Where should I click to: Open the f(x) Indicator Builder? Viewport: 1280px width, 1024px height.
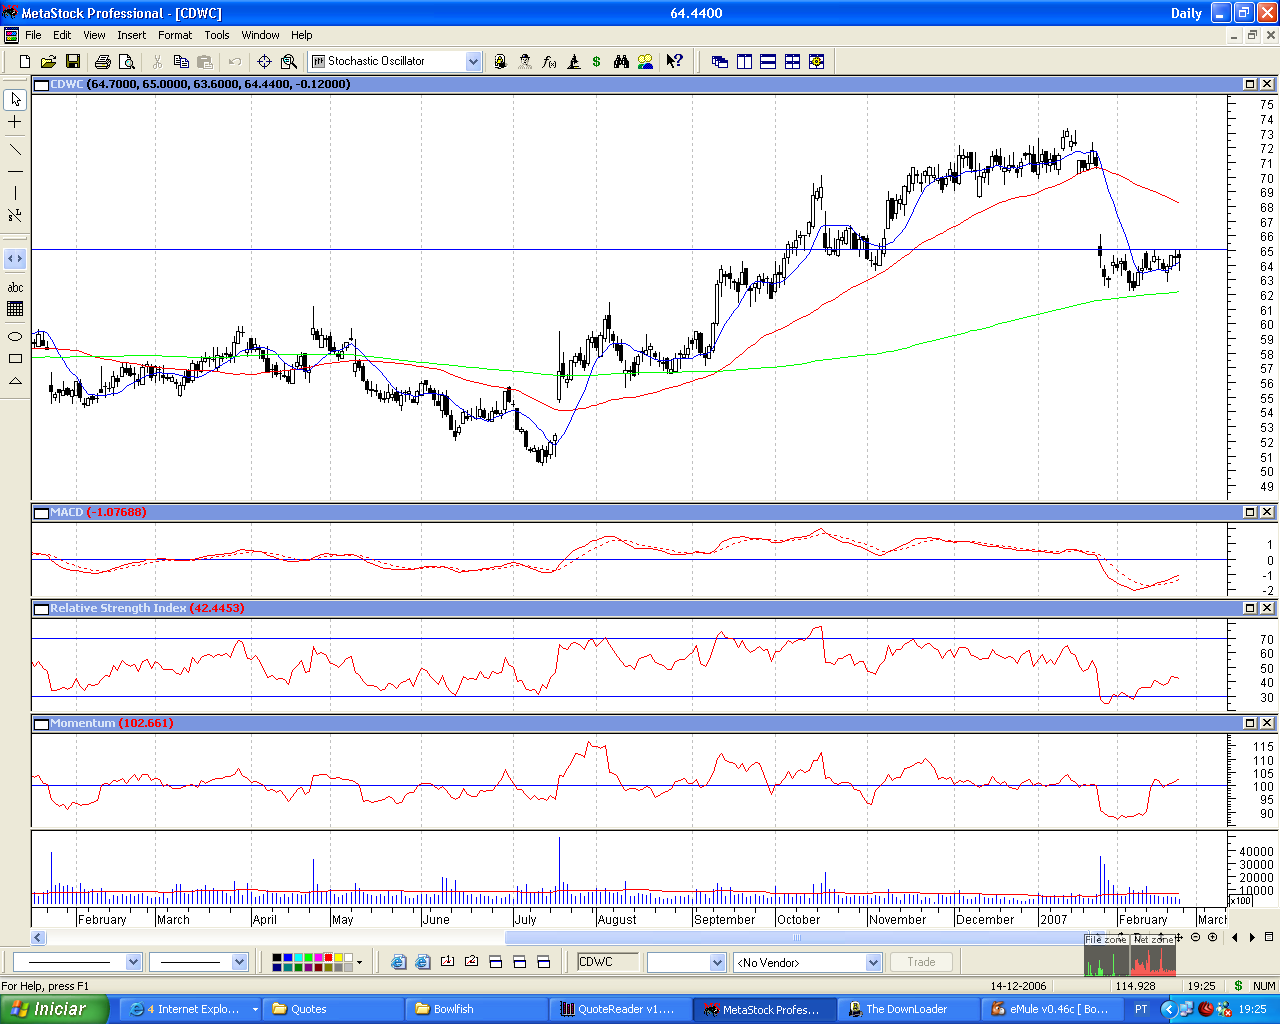tap(549, 61)
